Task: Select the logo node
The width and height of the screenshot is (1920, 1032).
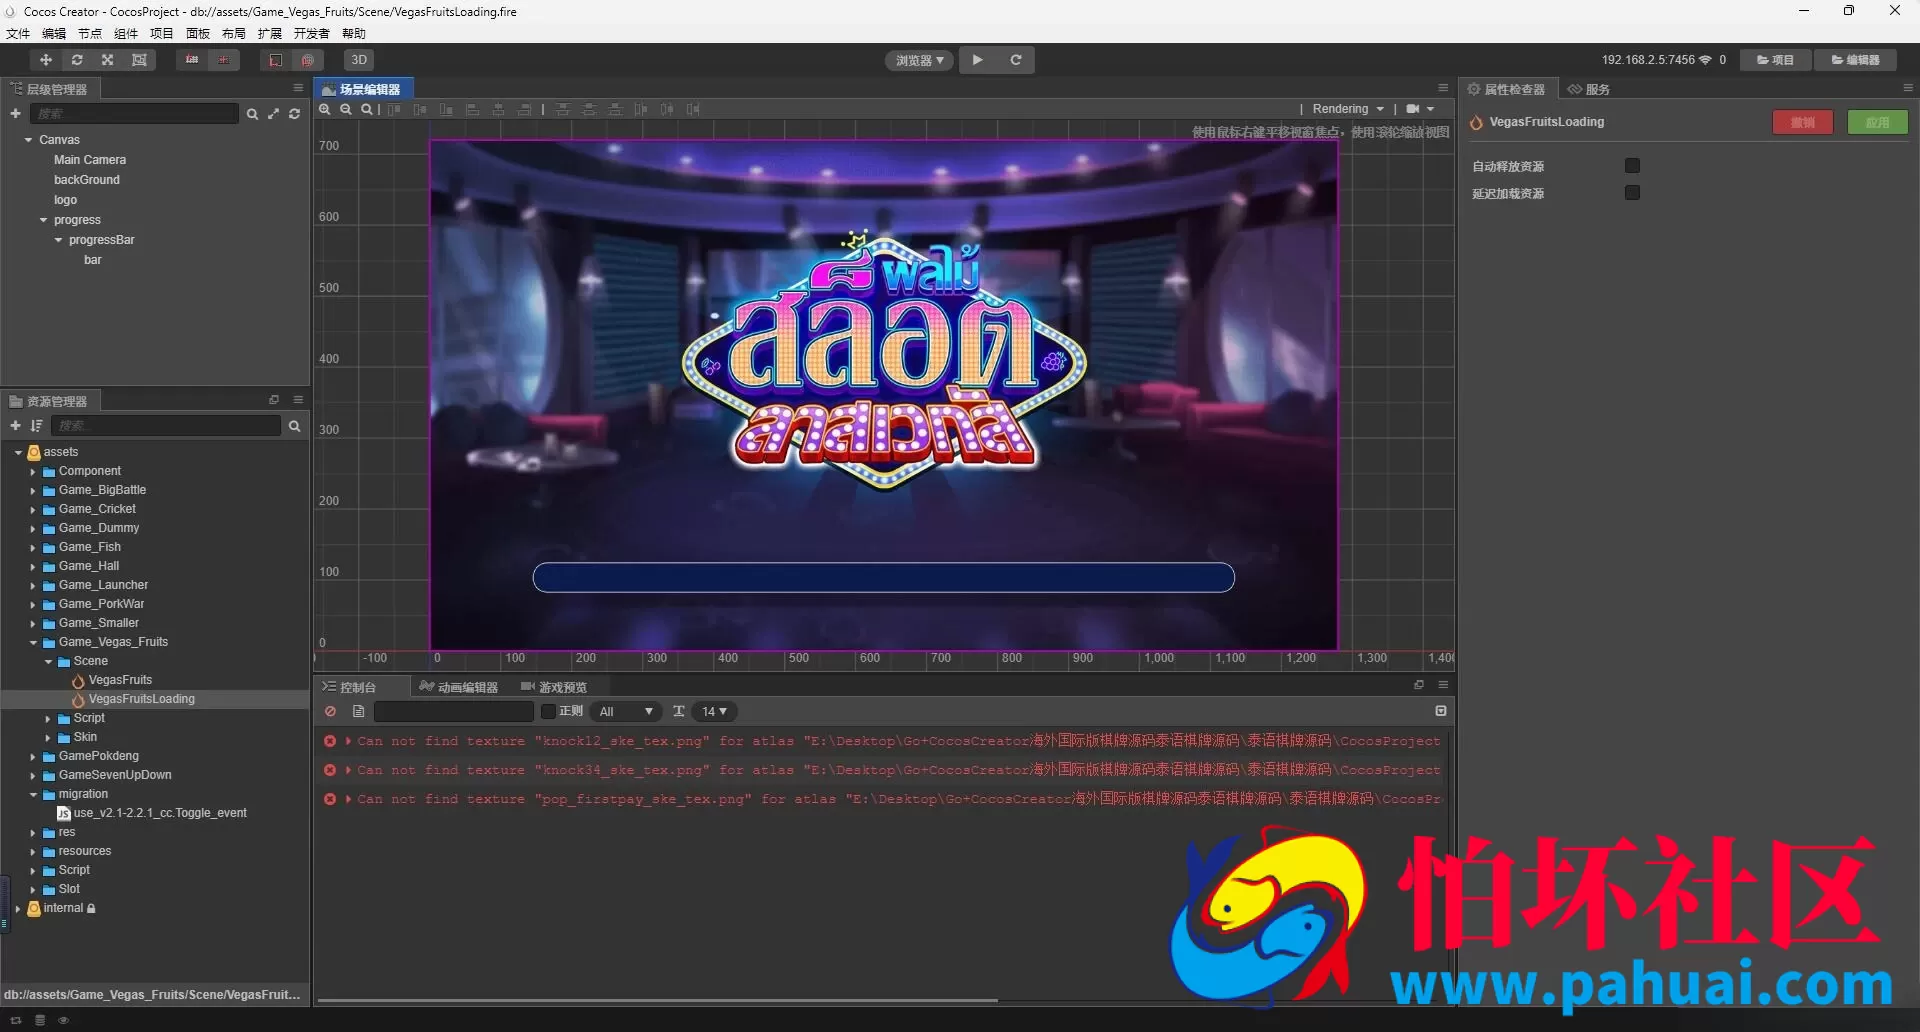Action: (x=65, y=200)
